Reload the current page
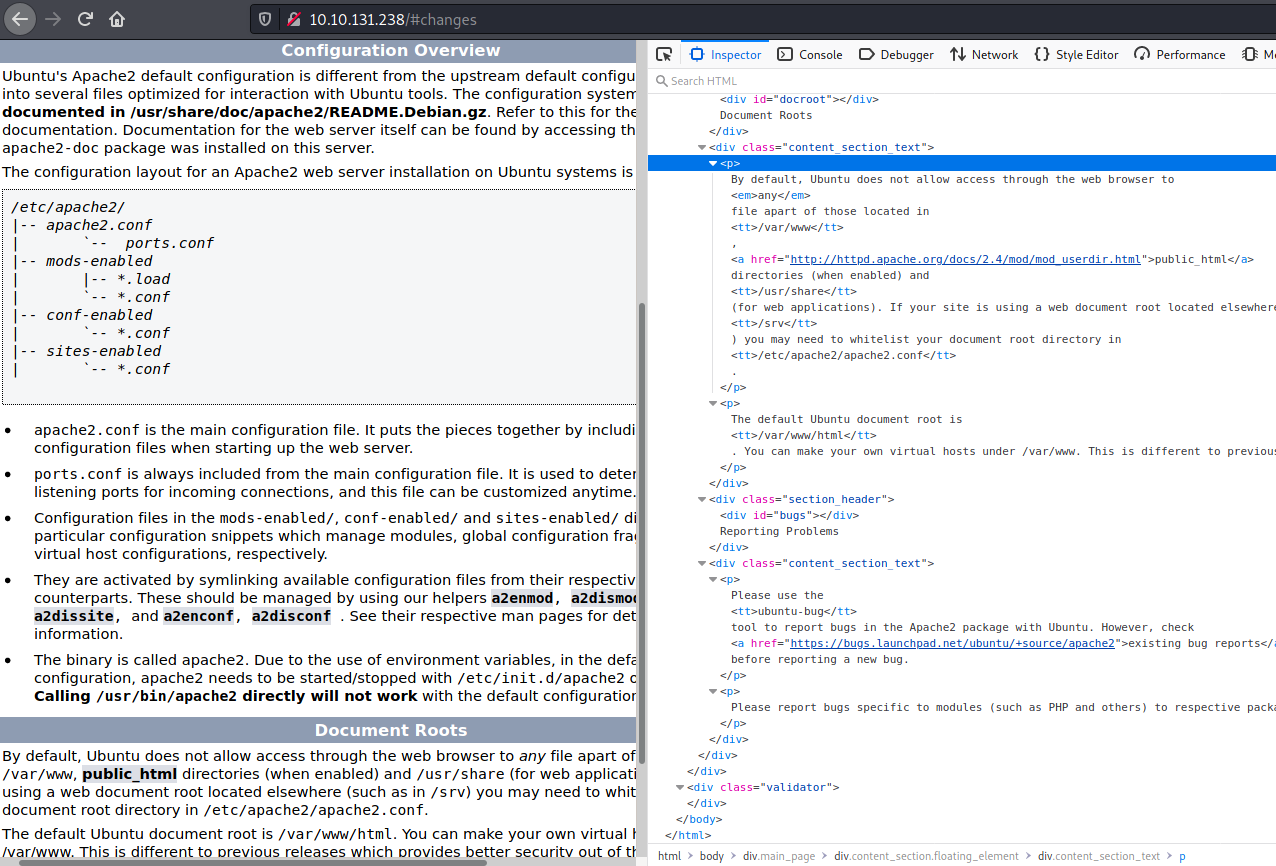 86,19
